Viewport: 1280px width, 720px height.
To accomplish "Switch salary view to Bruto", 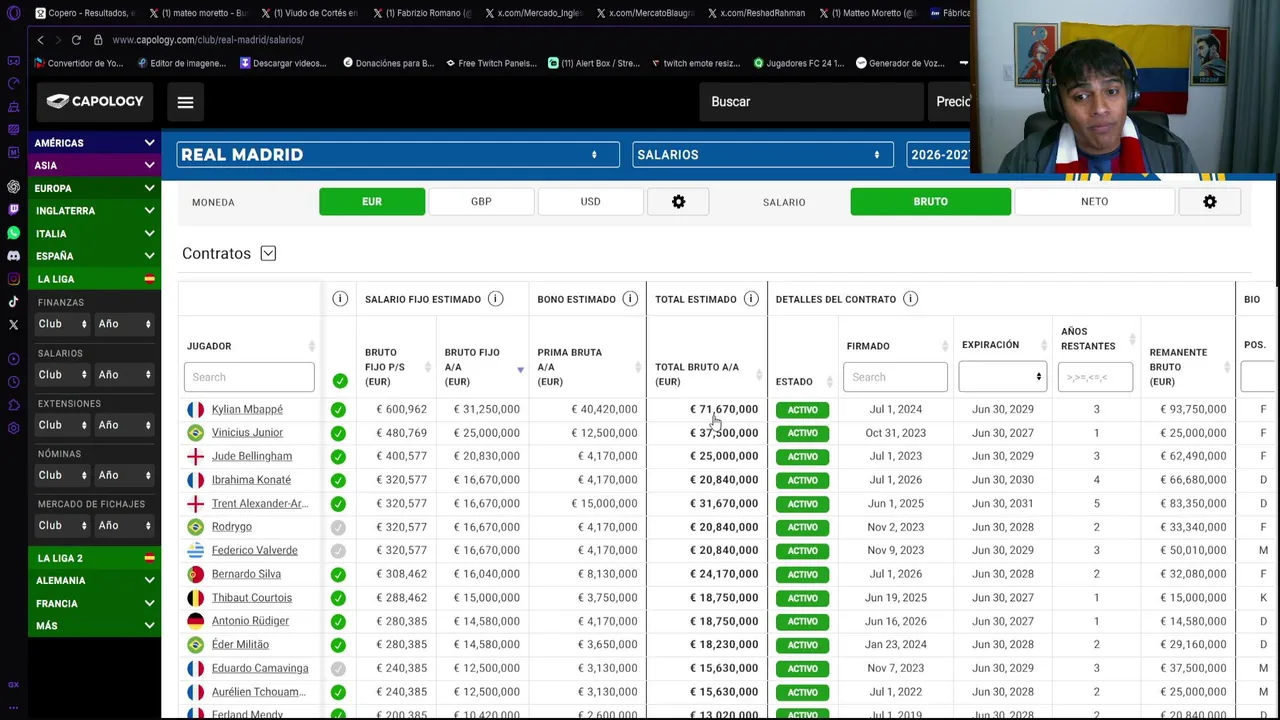I will click(x=930, y=202).
